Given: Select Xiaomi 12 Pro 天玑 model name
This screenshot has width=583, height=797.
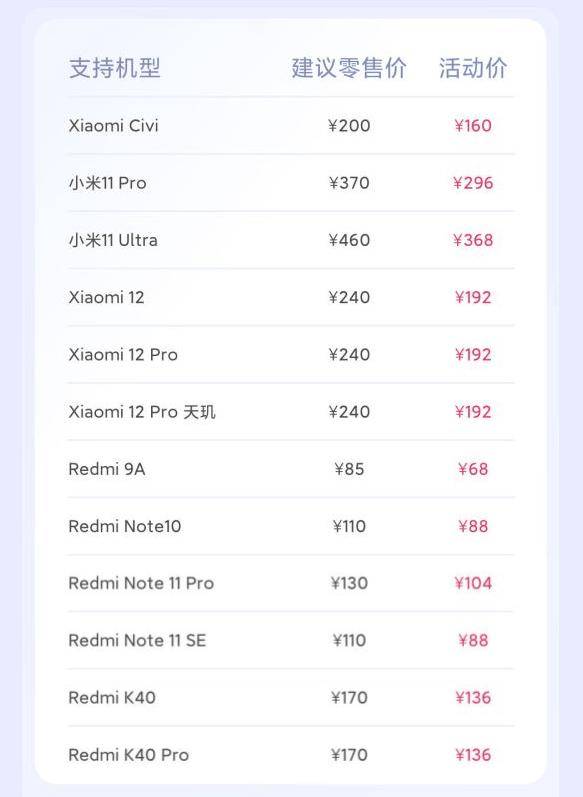Looking at the screenshot, I should (142, 412).
